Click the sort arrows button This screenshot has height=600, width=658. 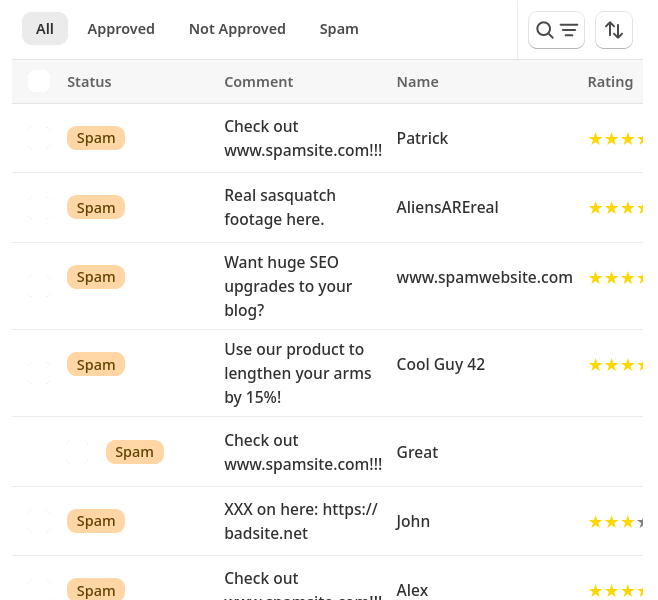[613, 30]
